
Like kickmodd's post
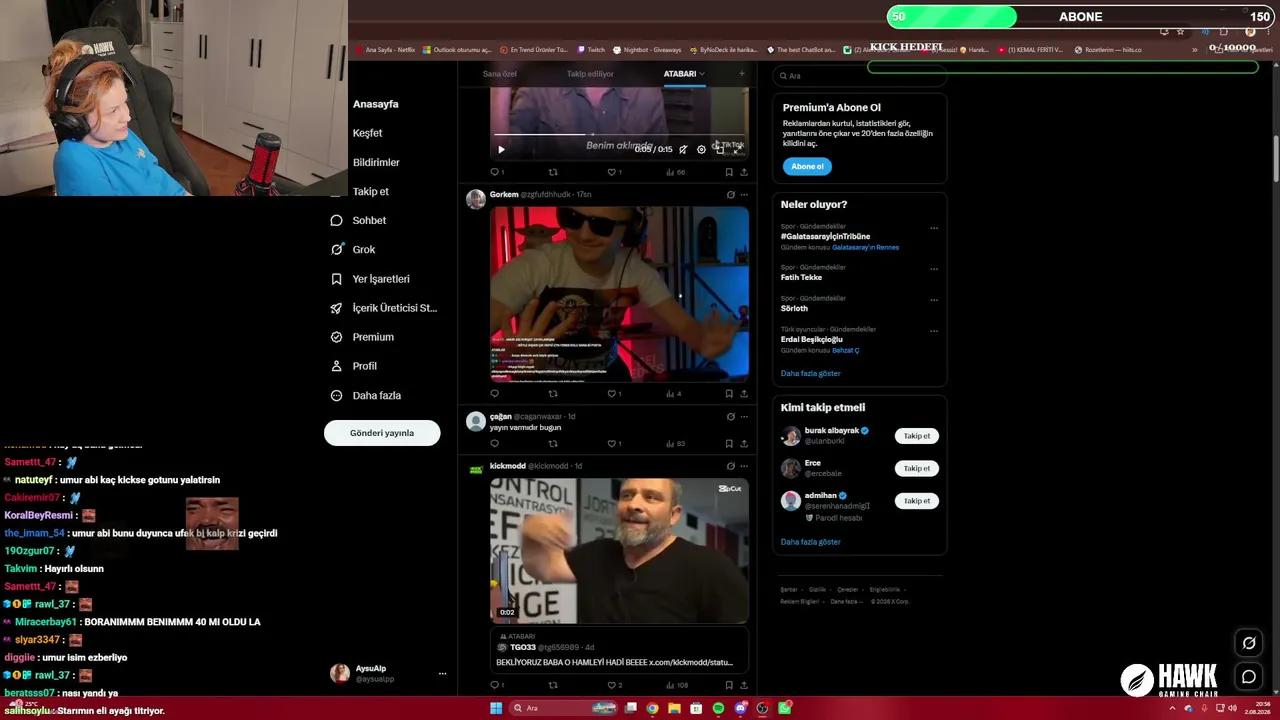[x=612, y=685]
